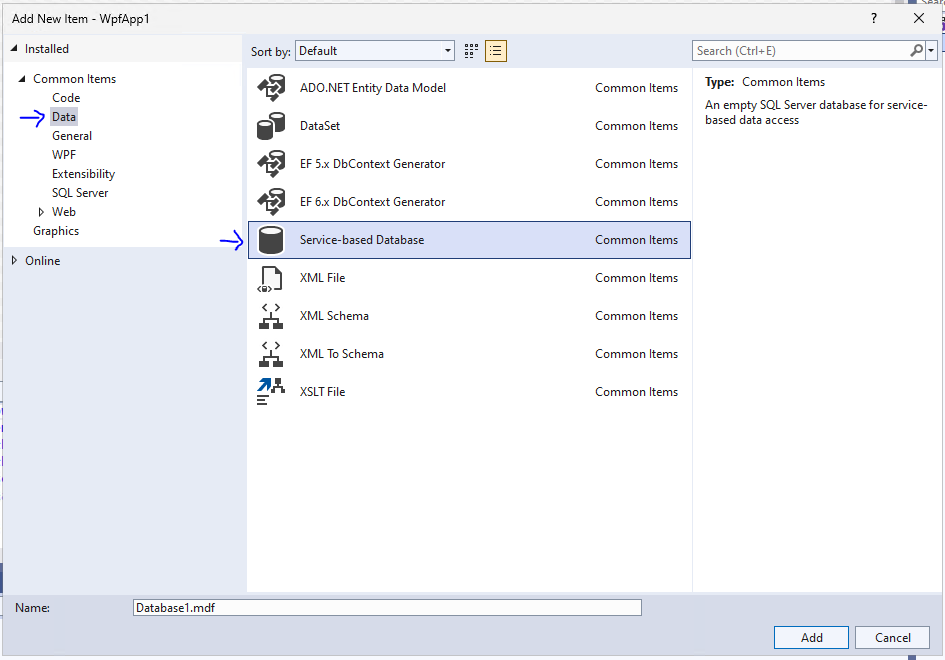Select the General category
The width and height of the screenshot is (945, 660).
[x=72, y=136]
